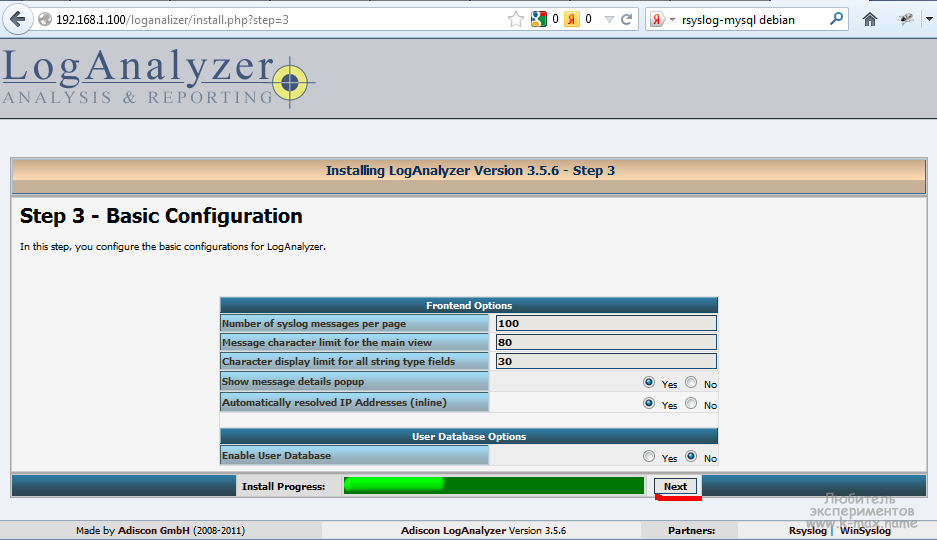Select No for resolved IP Addresses
The width and height of the screenshot is (937, 540).
point(691,403)
